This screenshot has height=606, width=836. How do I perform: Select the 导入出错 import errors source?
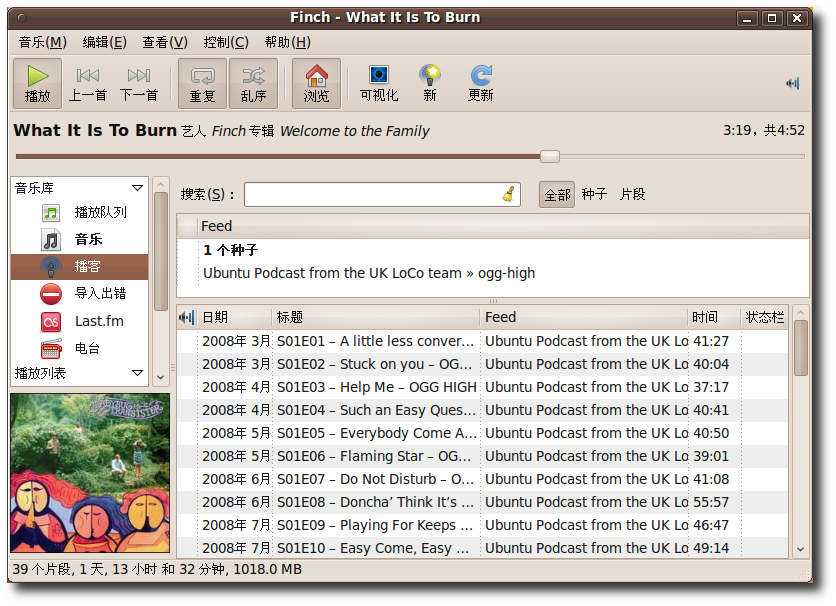[x=79, y=294]
